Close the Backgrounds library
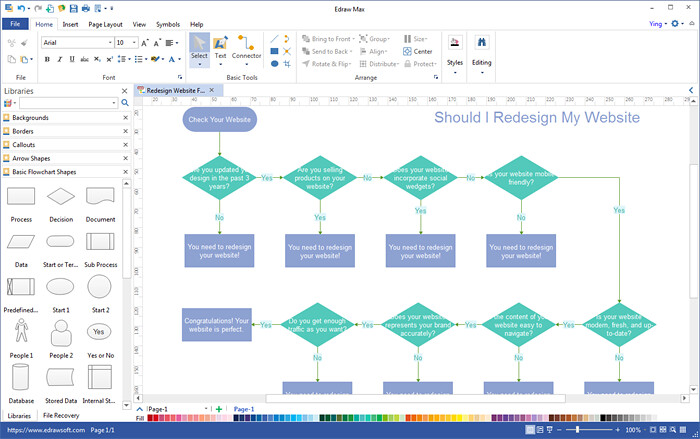Image resolution: width=700 pixels, height=439 pixels. pyautogui.click(x=125, y=118)
